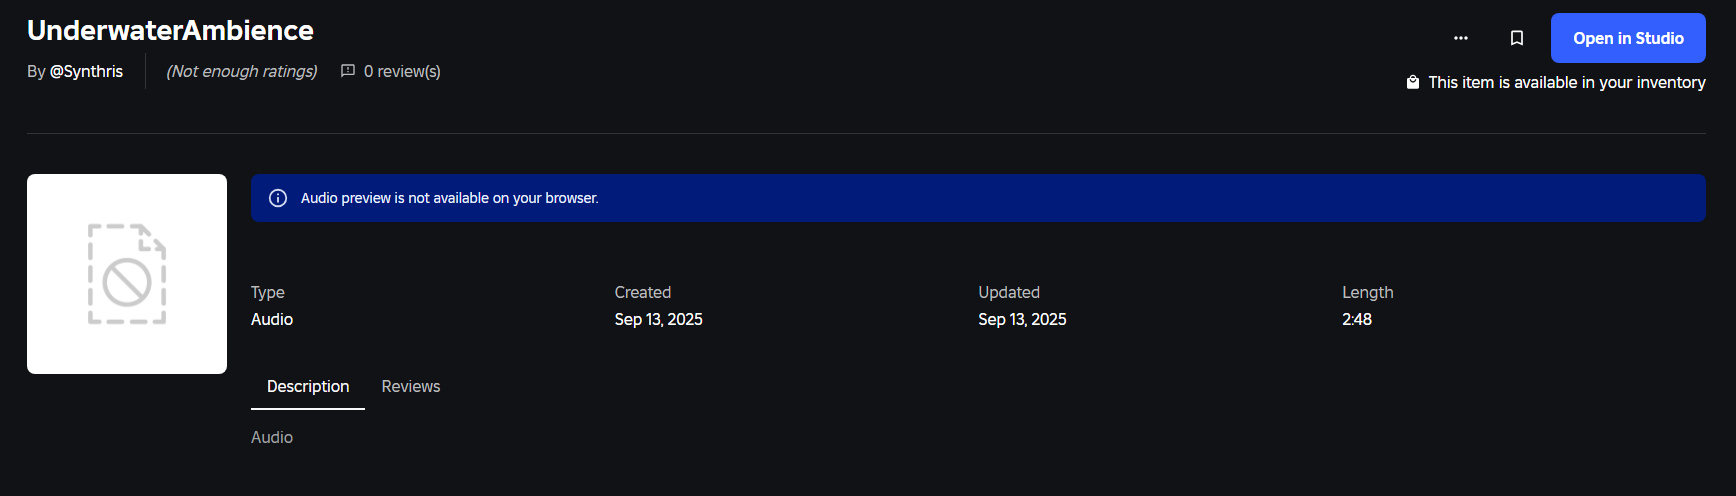Click the info icon in the blue banner
1736x496 pixels.
click(278, 198)
